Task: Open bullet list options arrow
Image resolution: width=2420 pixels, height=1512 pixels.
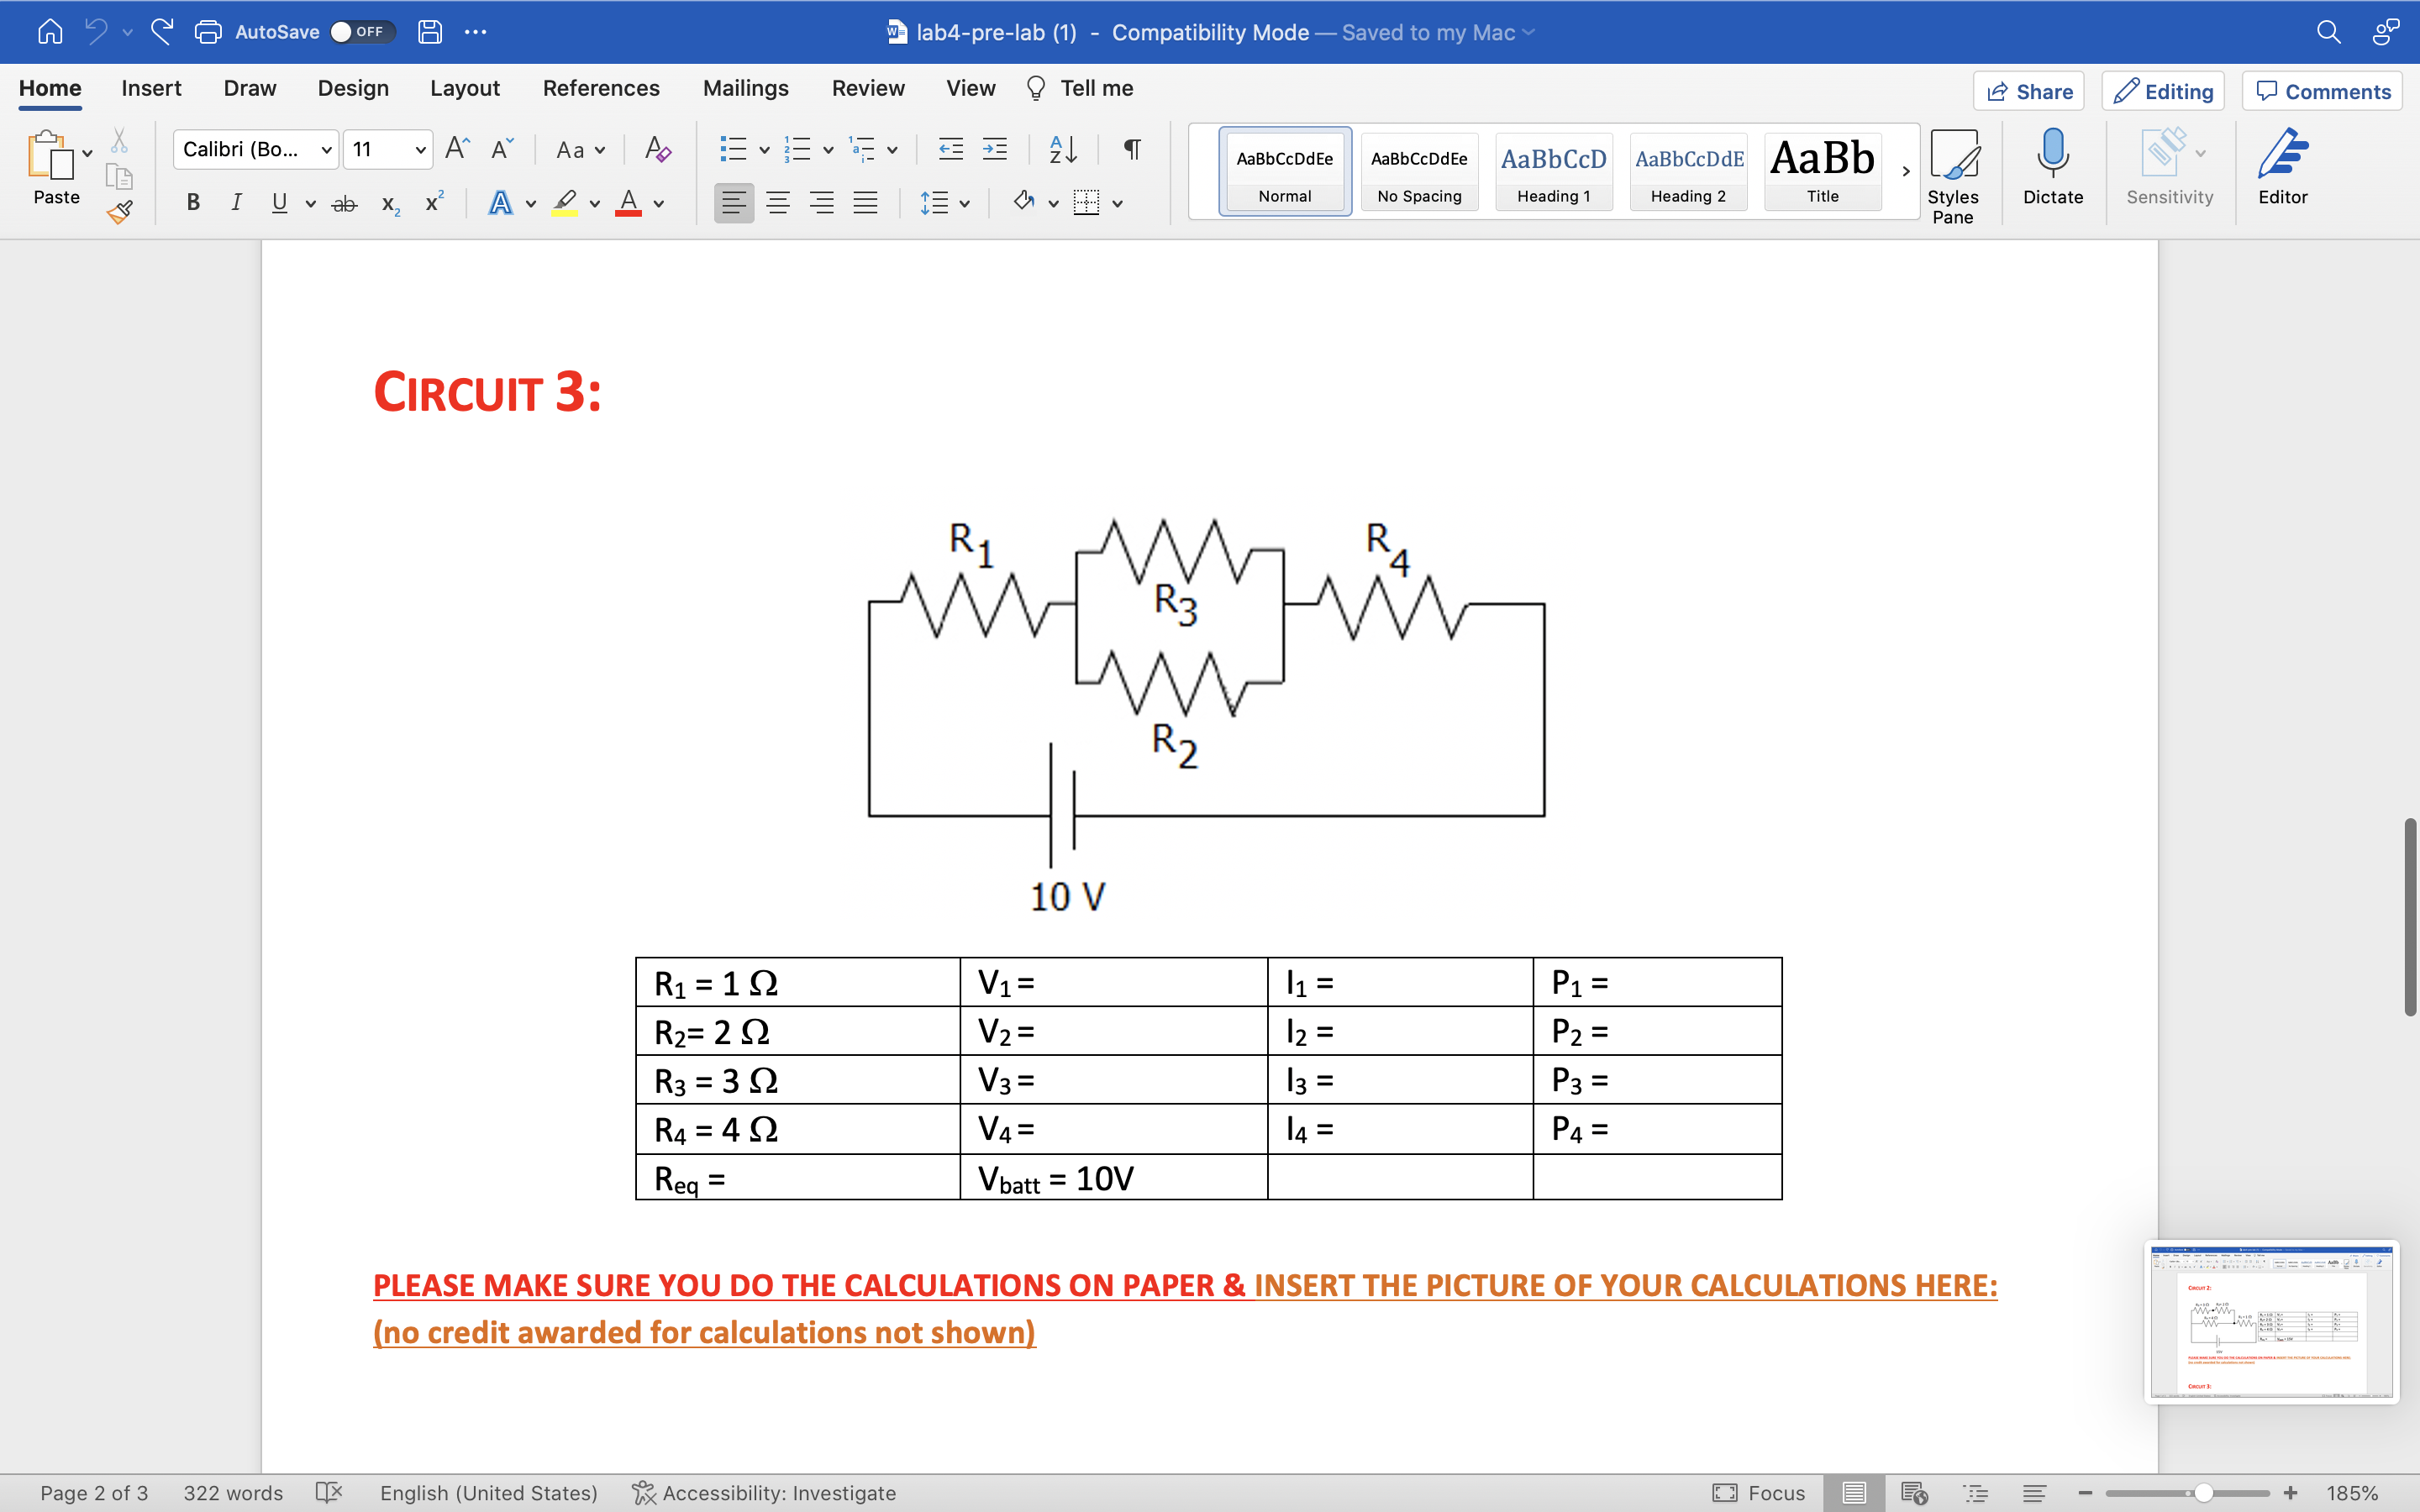Action: click(764, 150)
